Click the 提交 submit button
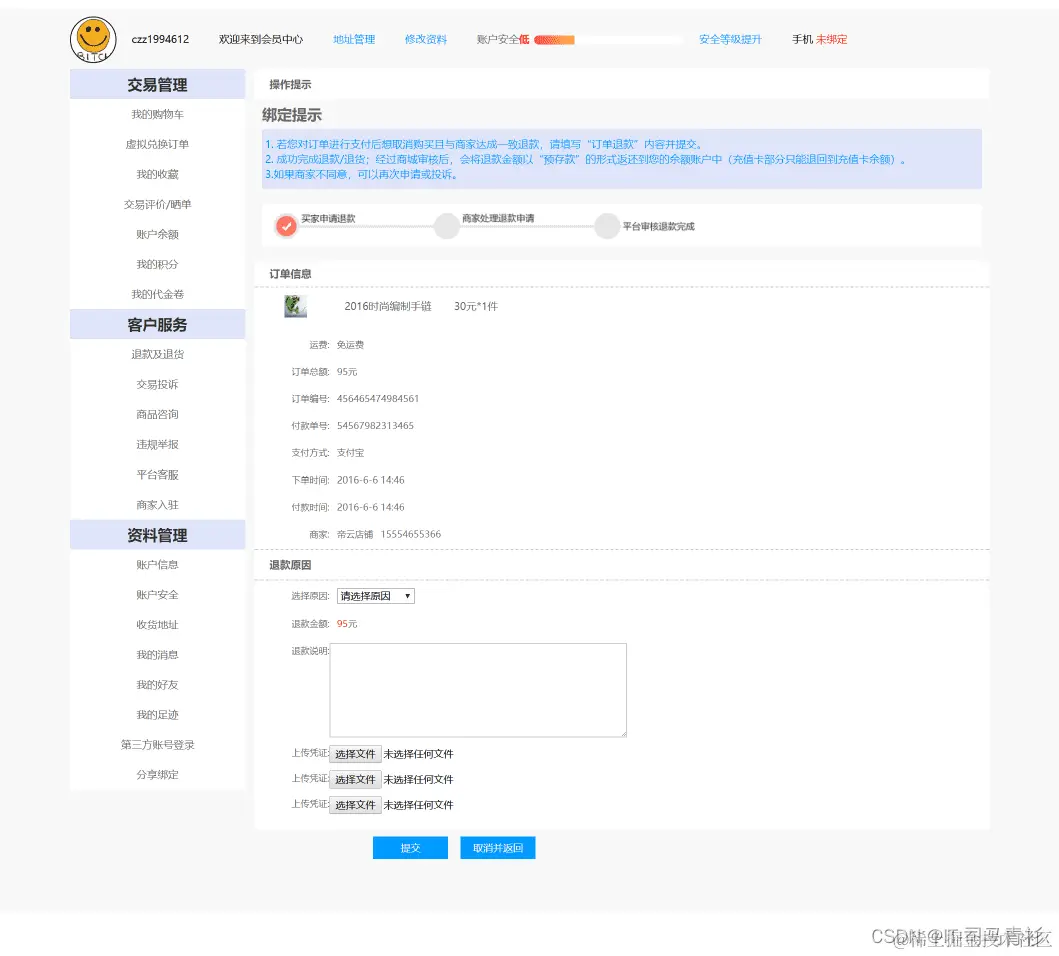1059x956 pixels. (410, 847)
